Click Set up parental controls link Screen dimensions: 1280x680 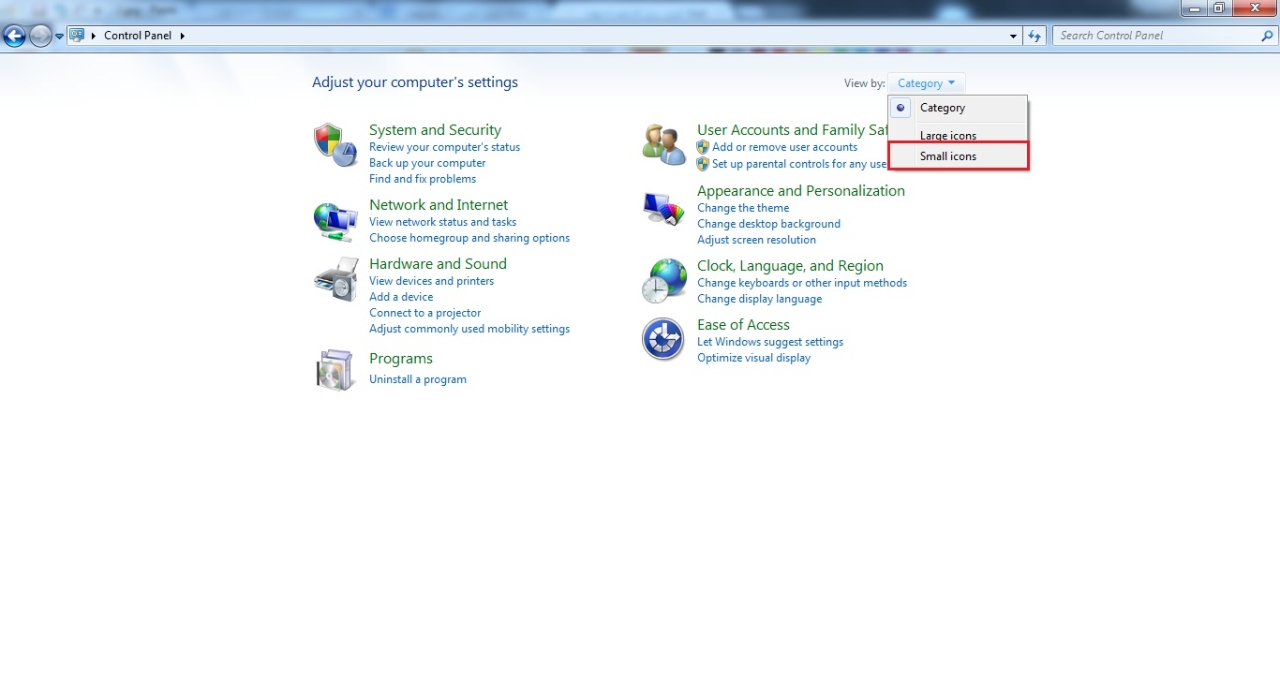point(799,164)
